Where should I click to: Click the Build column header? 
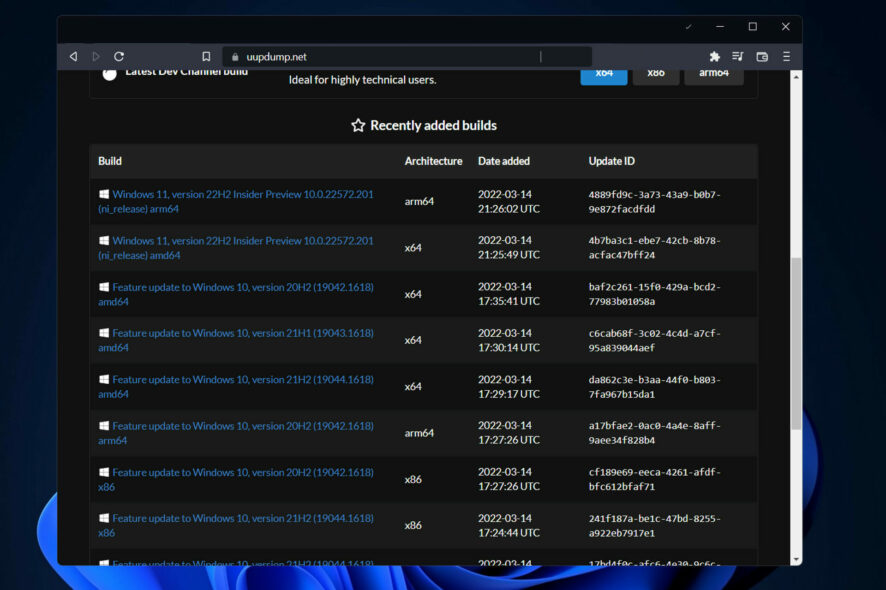pos(110,161)
